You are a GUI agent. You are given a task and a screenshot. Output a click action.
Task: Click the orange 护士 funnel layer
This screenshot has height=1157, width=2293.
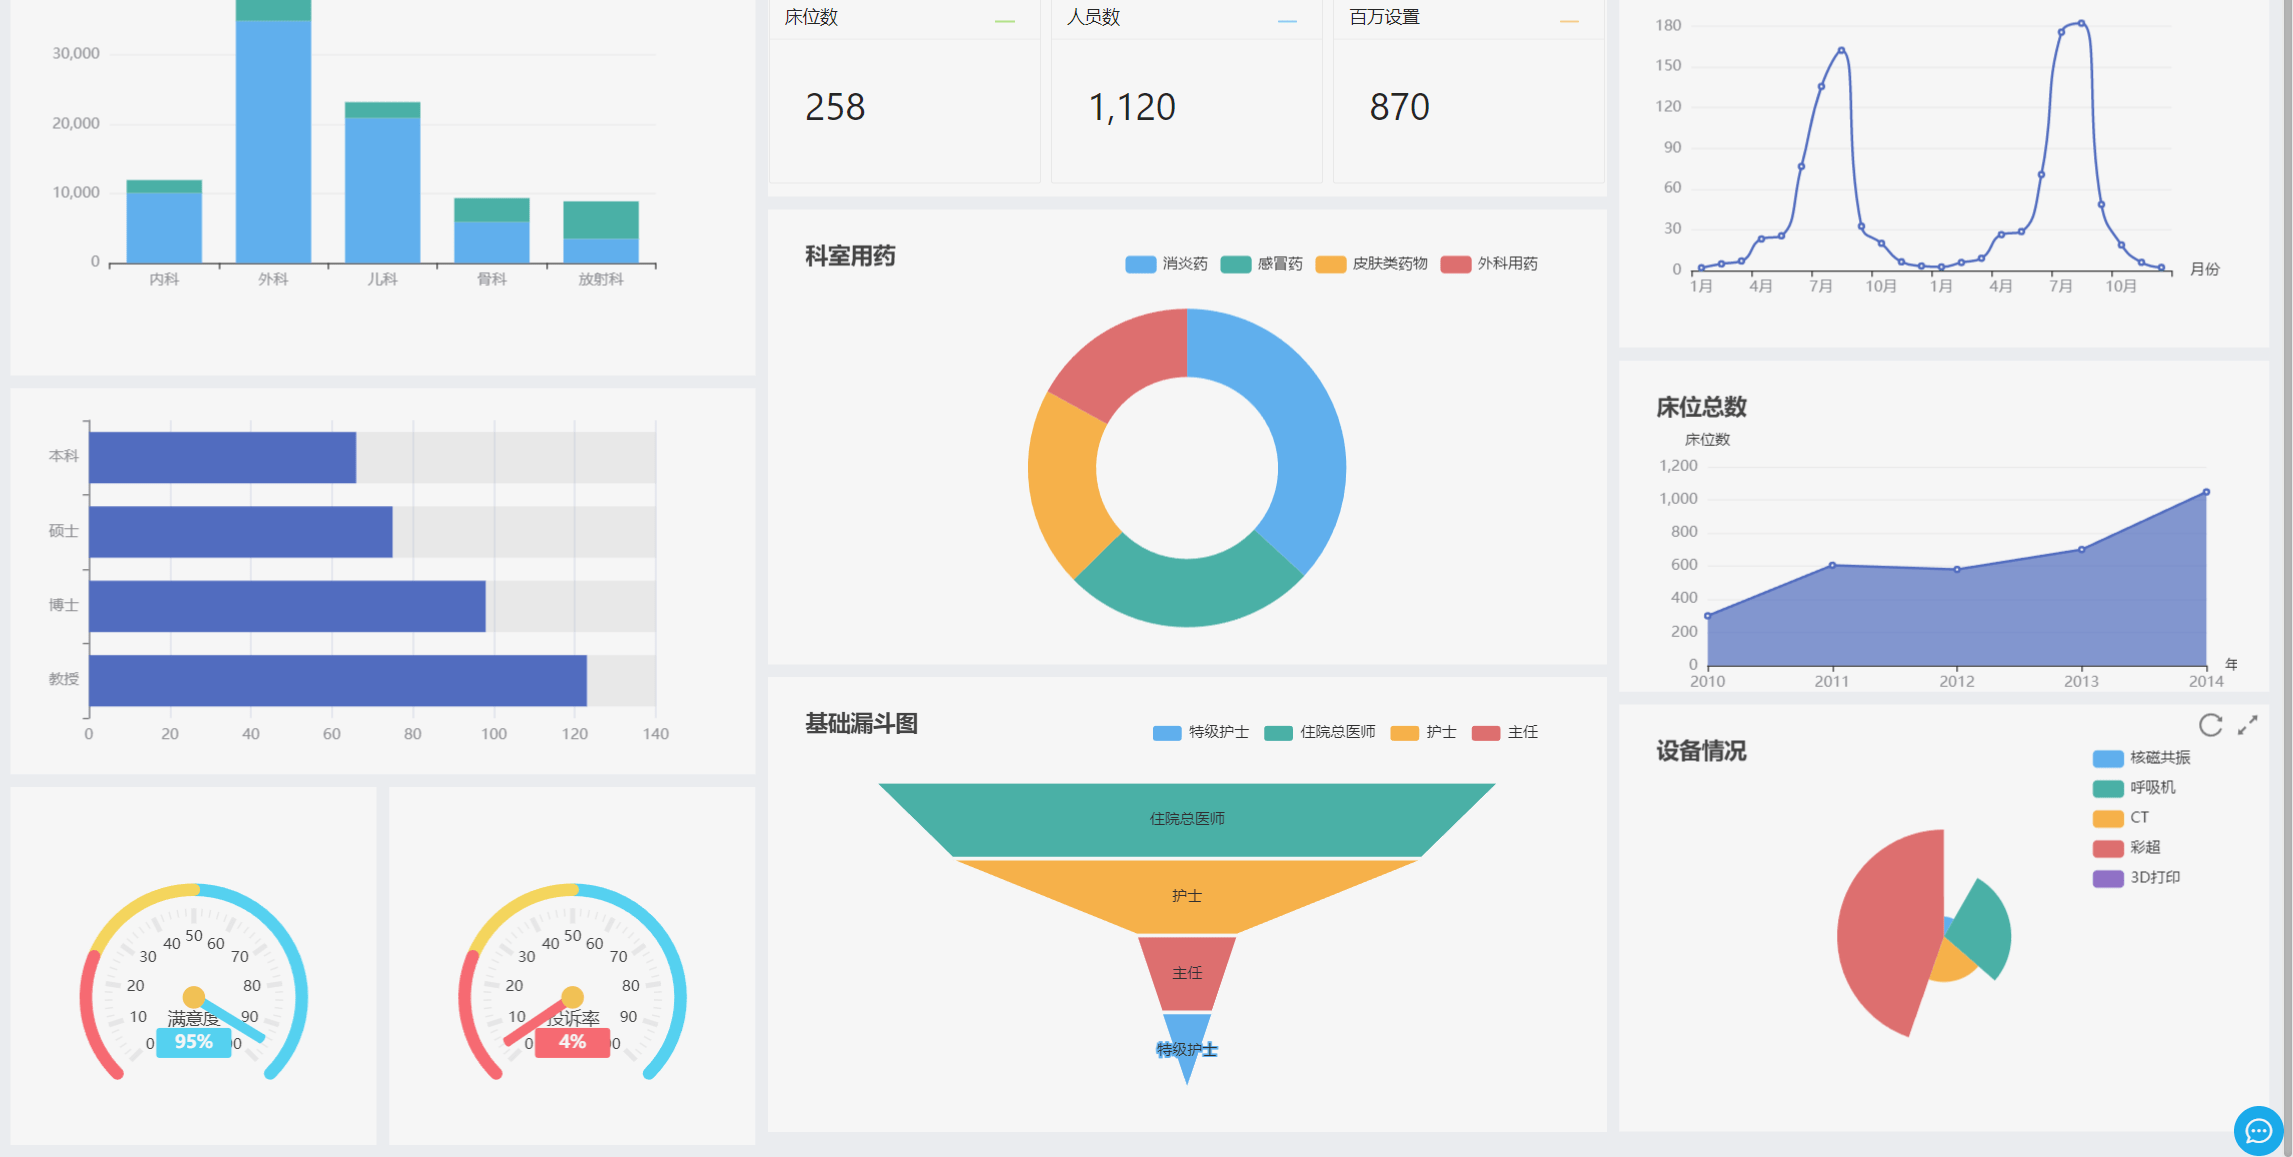(x=1187, y=896)
